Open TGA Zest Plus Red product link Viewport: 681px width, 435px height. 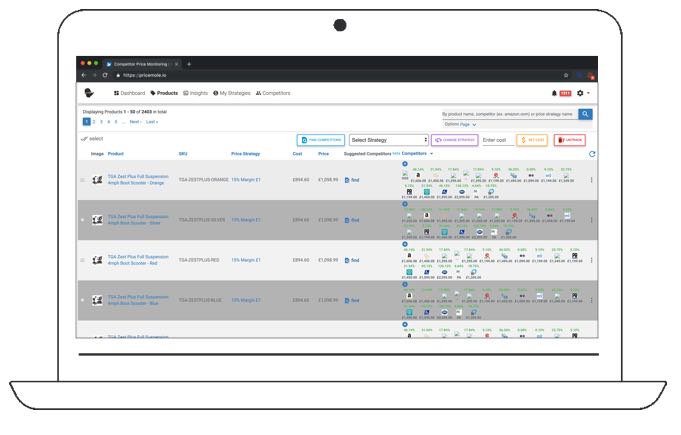pyautogui.click(x=138, y=260)
